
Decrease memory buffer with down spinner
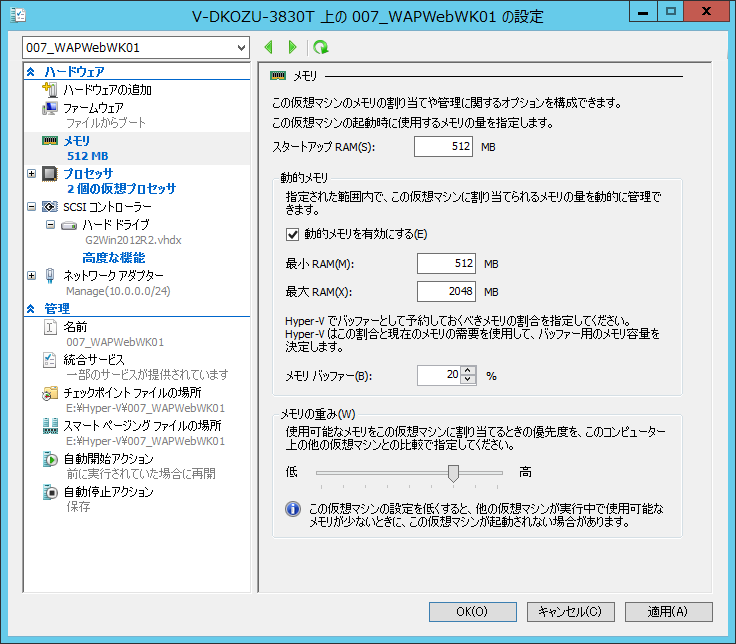(468, 379)
